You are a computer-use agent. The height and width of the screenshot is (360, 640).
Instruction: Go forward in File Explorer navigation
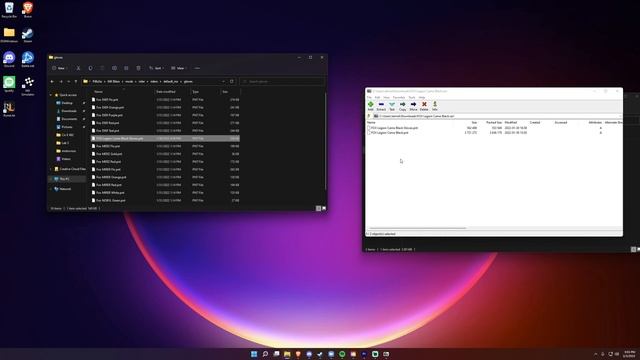tap(61, 82)
